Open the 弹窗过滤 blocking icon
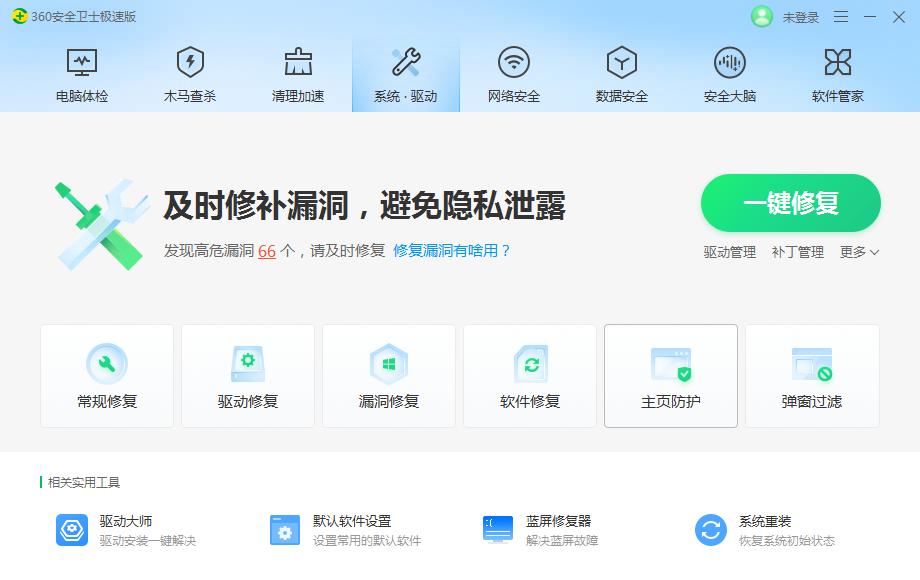This screenshot has width=920, height=580. [812, 363]
